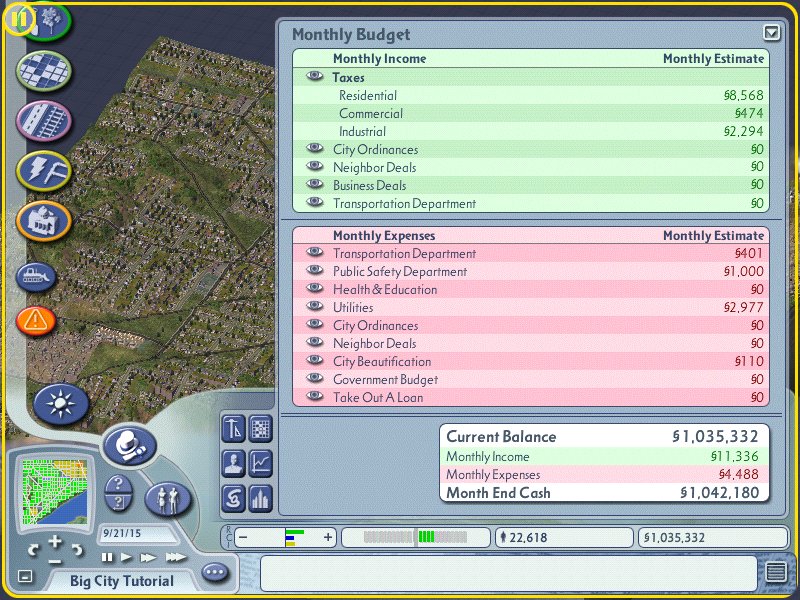This screenshot has height=600, width=800.
Task: Set game speed to fastest
Action: [176, 557]
